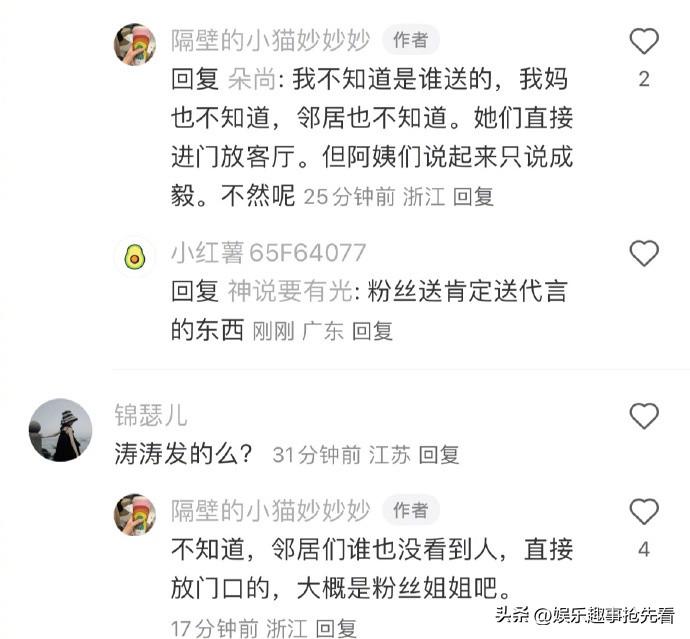Tap the 作者 badge on the first reply
This screenshot has height=639, width=690.
coord(411,40)
